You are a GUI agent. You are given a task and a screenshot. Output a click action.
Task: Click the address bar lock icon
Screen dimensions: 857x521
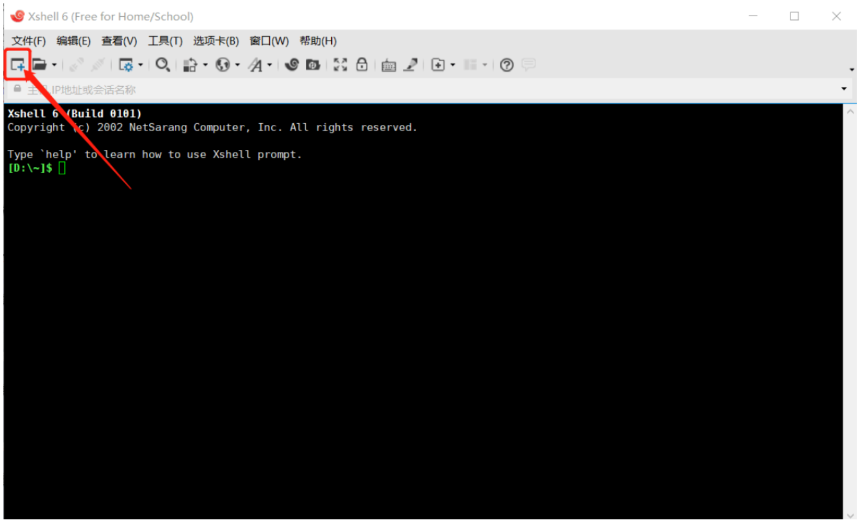[17, 89]
